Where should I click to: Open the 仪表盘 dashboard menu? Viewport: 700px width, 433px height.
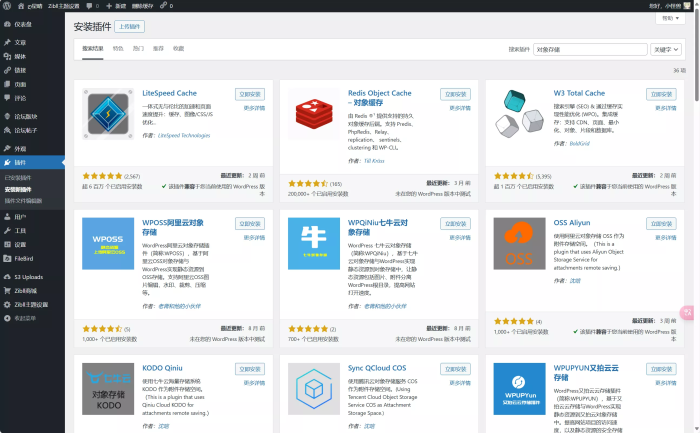click(x=22, y=25)
